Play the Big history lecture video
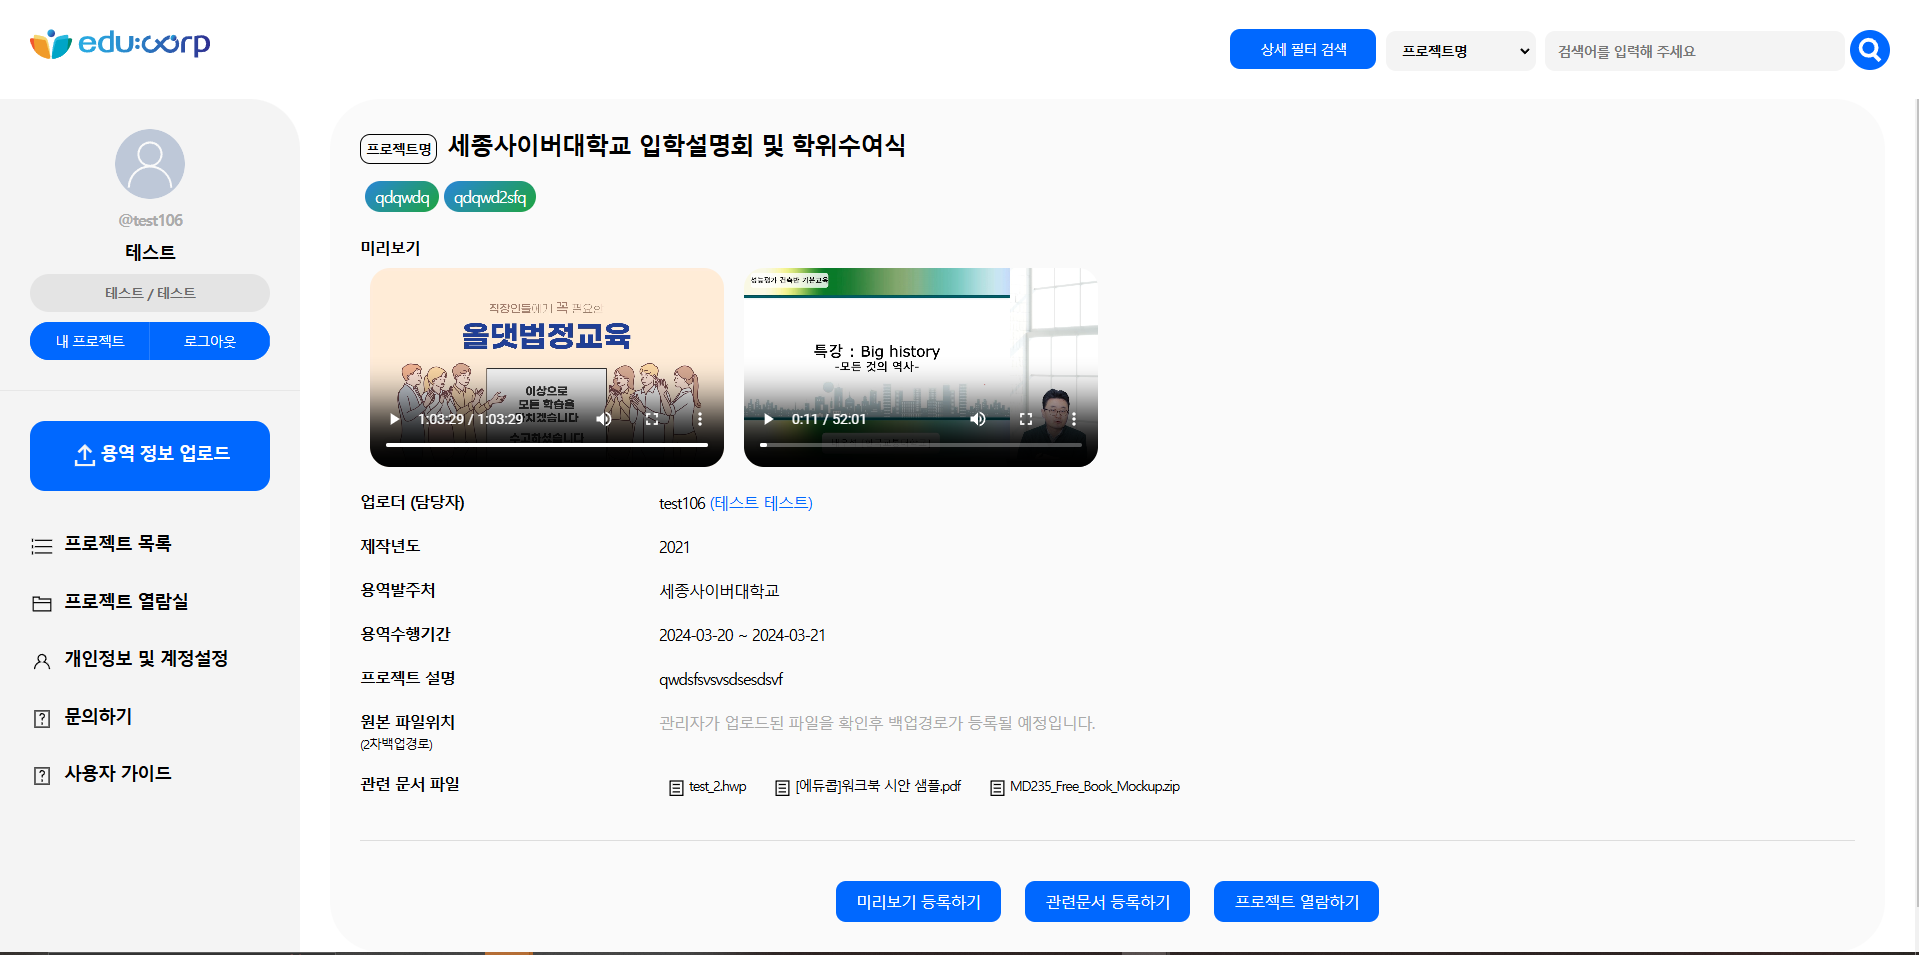Screen dimensions: 1919x955 (768, 419)
